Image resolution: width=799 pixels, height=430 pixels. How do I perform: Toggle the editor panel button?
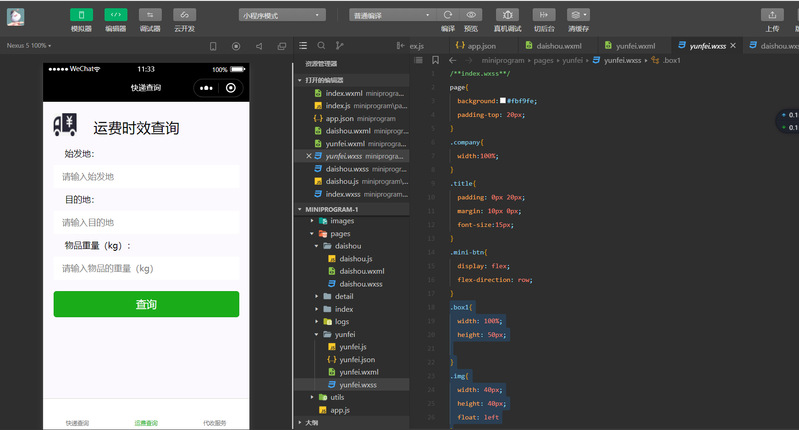pyautogui.click(x=116, y=15)
